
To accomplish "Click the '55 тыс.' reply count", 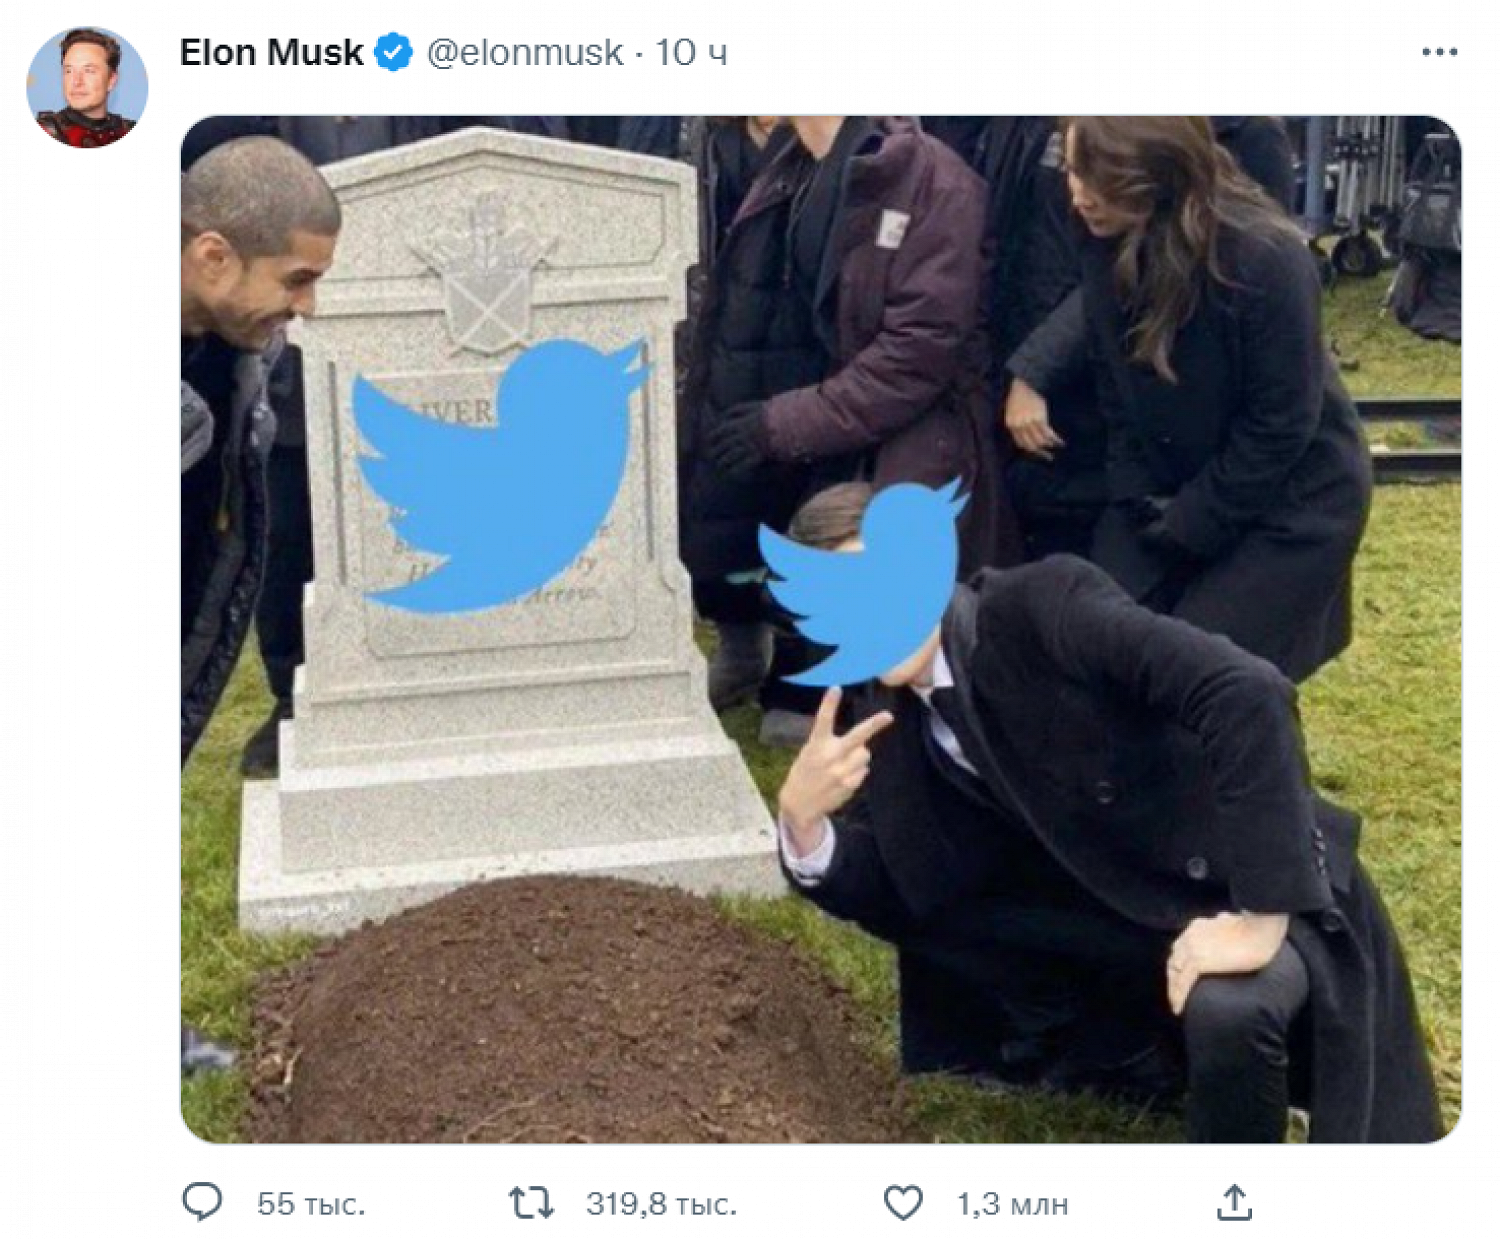I will tap(311, 1204).
